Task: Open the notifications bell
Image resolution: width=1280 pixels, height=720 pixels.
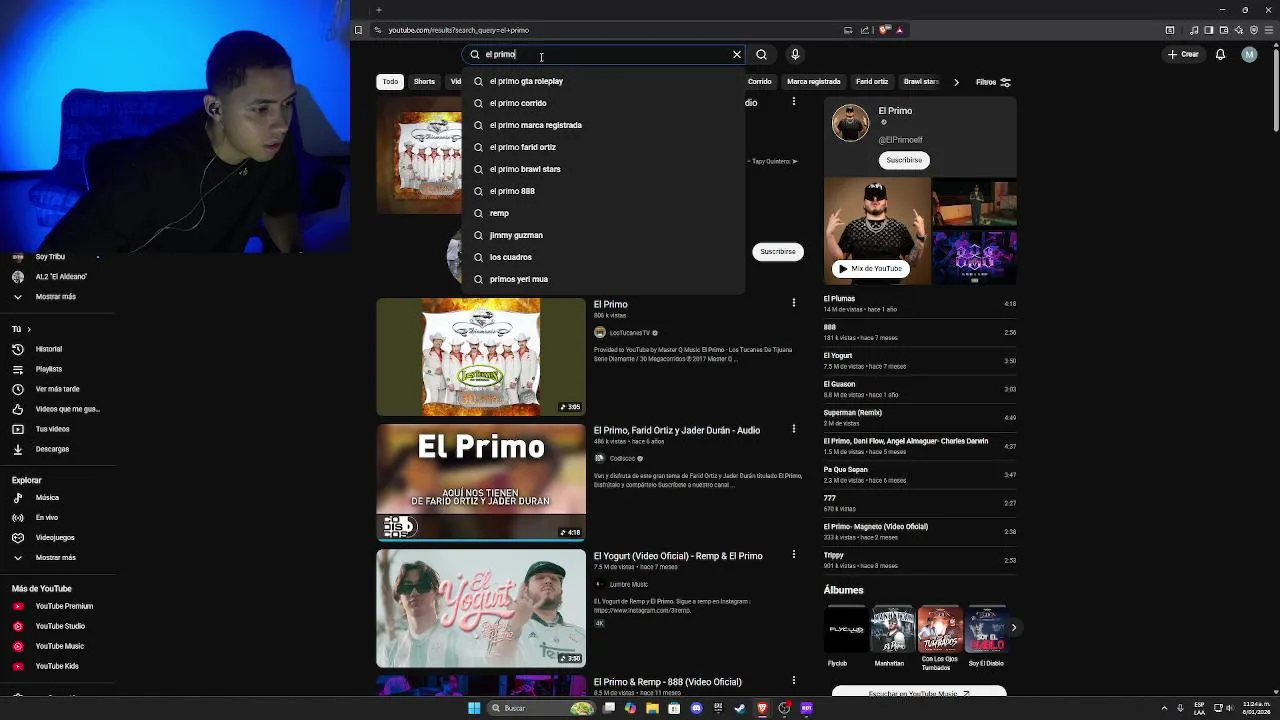Action: (x=1220, y=55)
